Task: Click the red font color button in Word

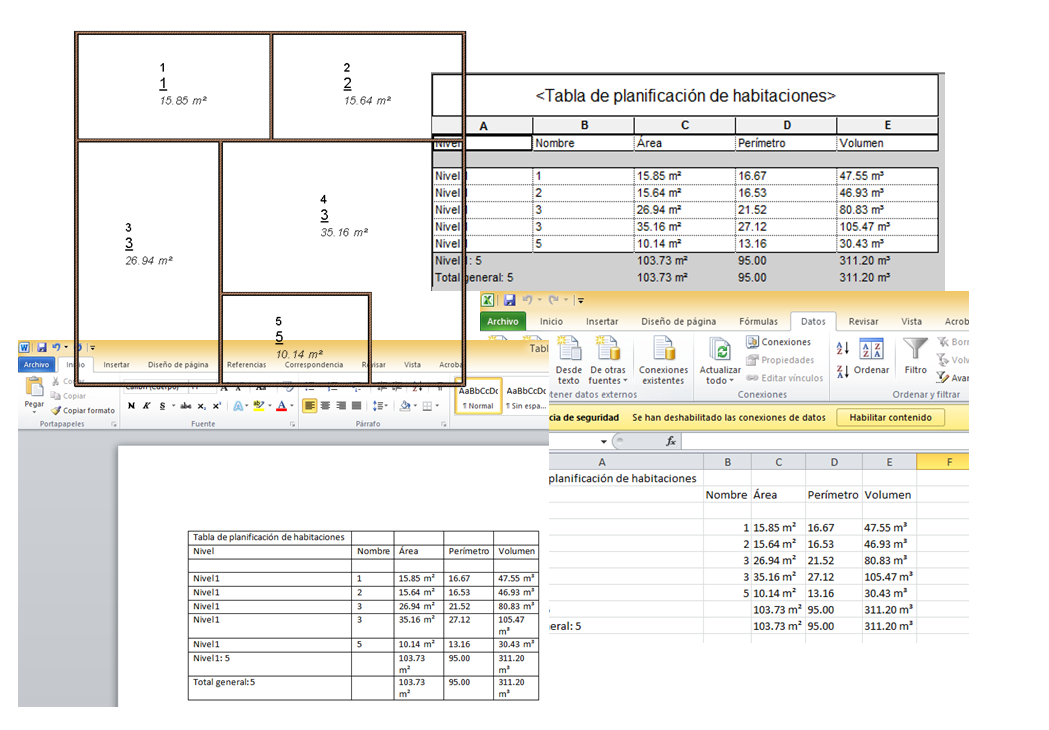Action: (x=281, y=406)
